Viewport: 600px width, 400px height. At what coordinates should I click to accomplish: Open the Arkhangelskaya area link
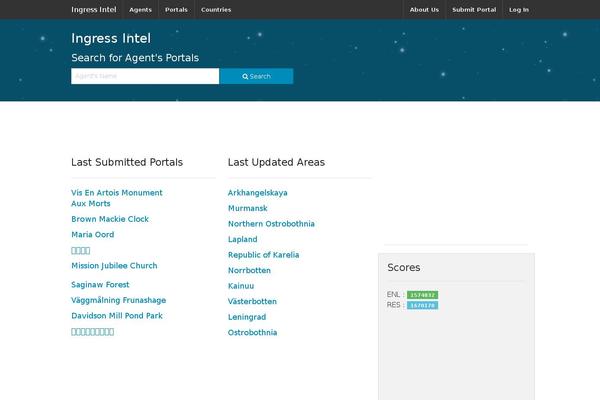[258, 193]
